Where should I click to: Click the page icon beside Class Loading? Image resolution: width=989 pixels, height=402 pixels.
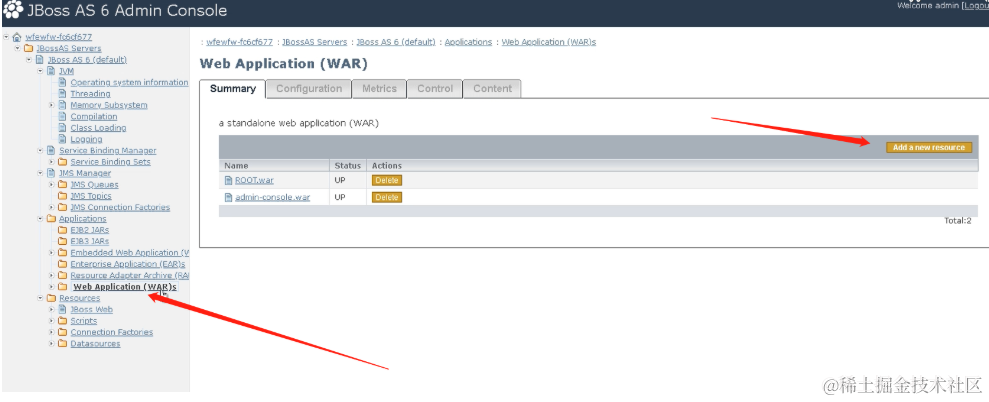coord(62,128)
